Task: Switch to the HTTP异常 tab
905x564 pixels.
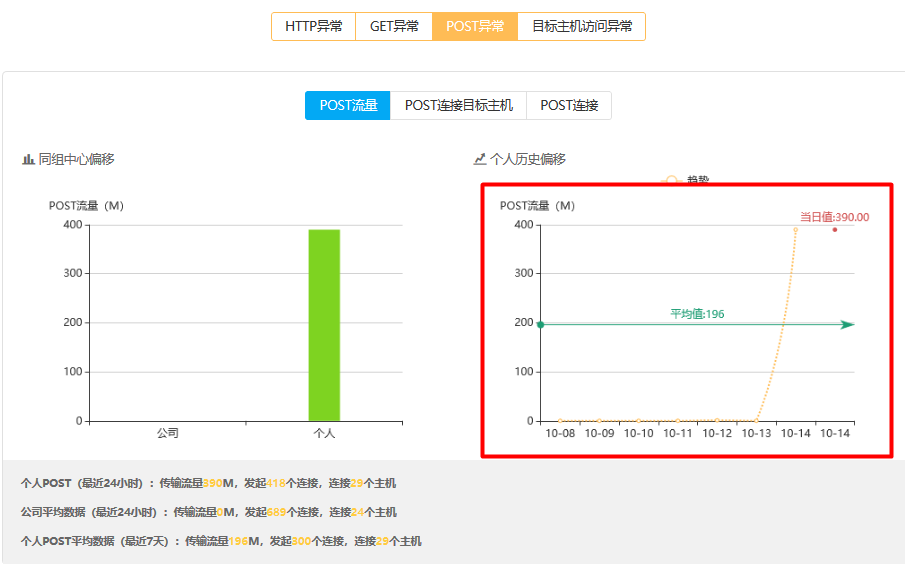Action: pyautogui.click(x=313, y=27)
